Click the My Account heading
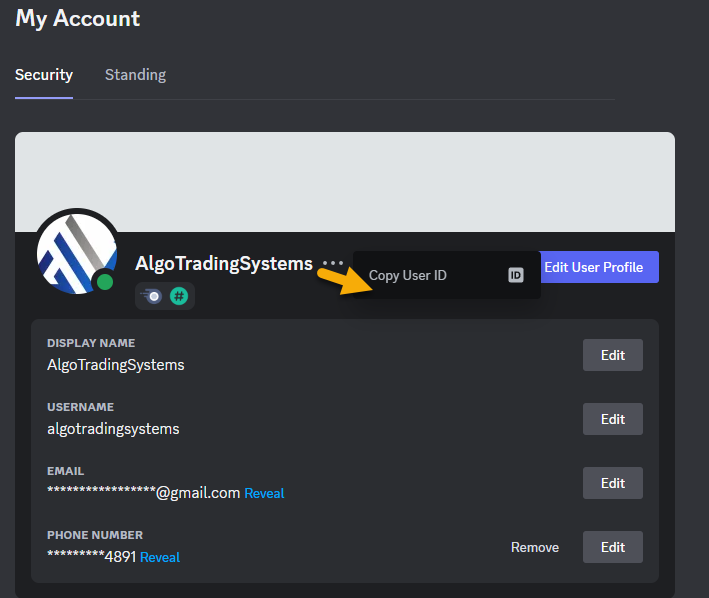The width and height of the screenshot is (709, 598). tap(78, 18)
